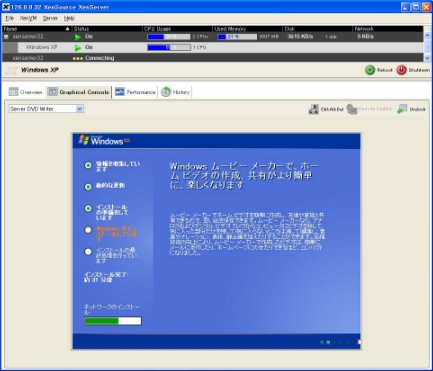Select the Graphical Console tab
The image size is (433, 371).
(78, 92)
